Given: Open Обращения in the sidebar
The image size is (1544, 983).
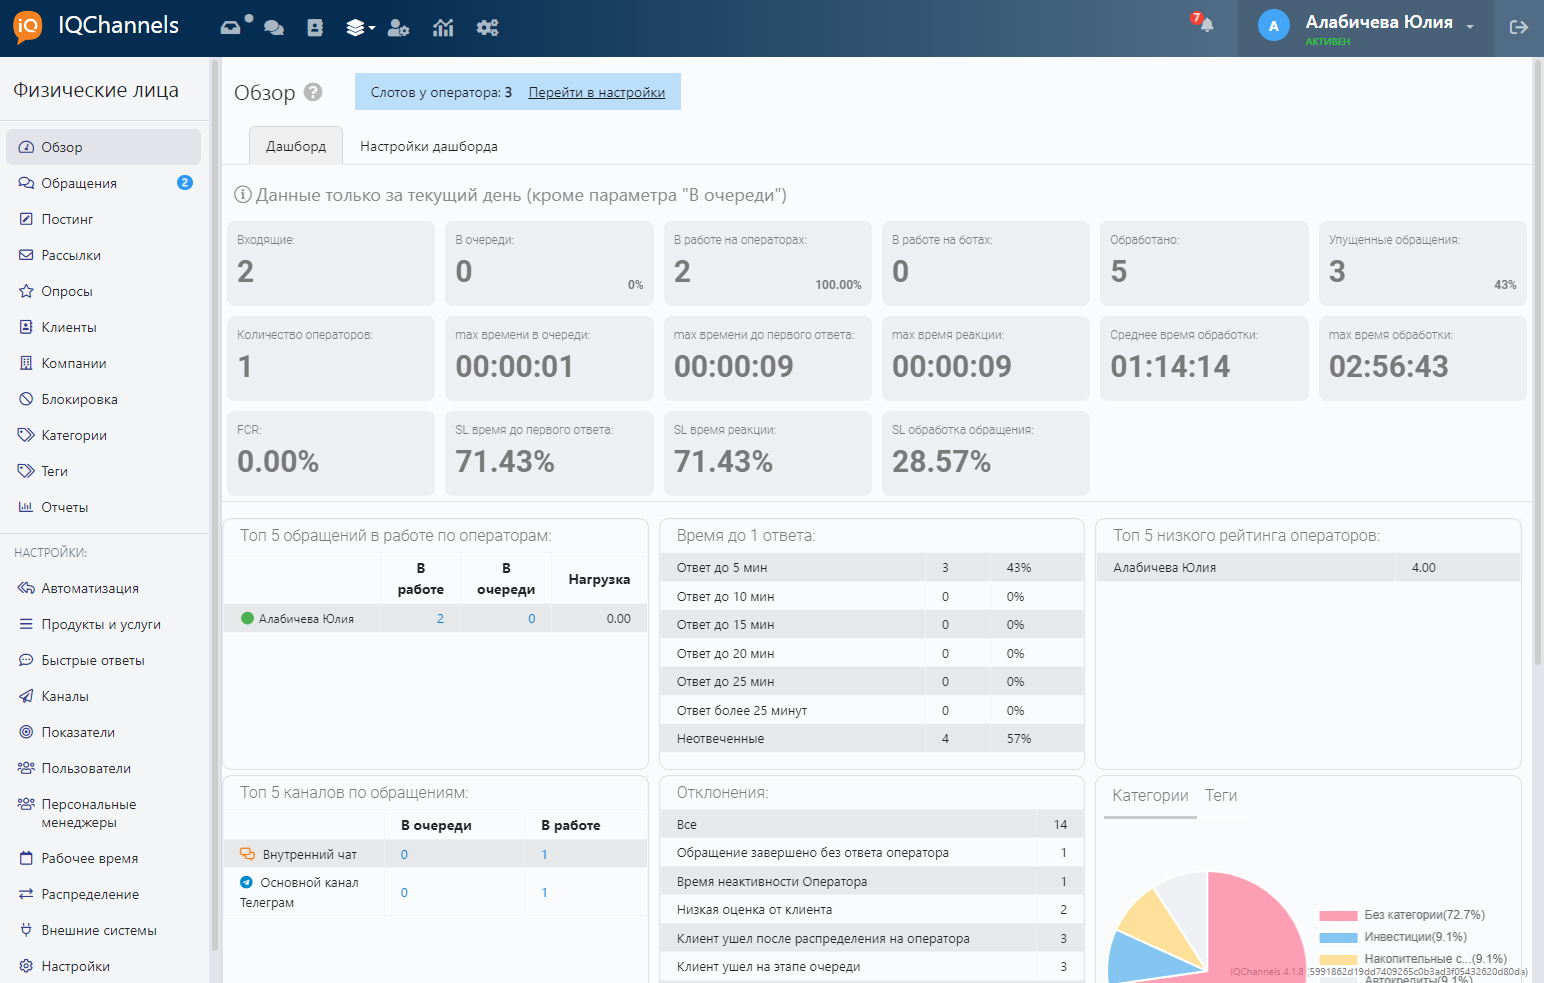Looking at the screenshot, I should click(104, 183).
